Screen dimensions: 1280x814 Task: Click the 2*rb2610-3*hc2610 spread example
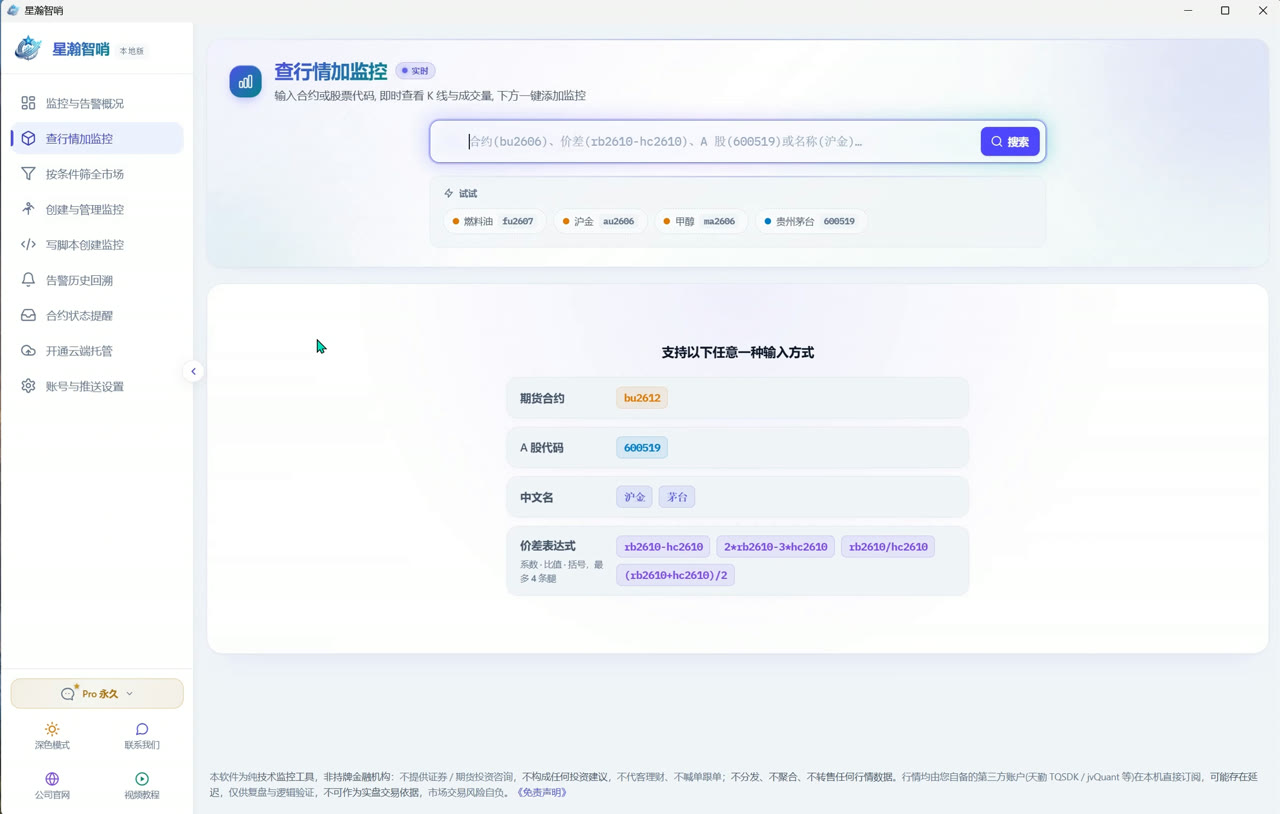point(775,547)
